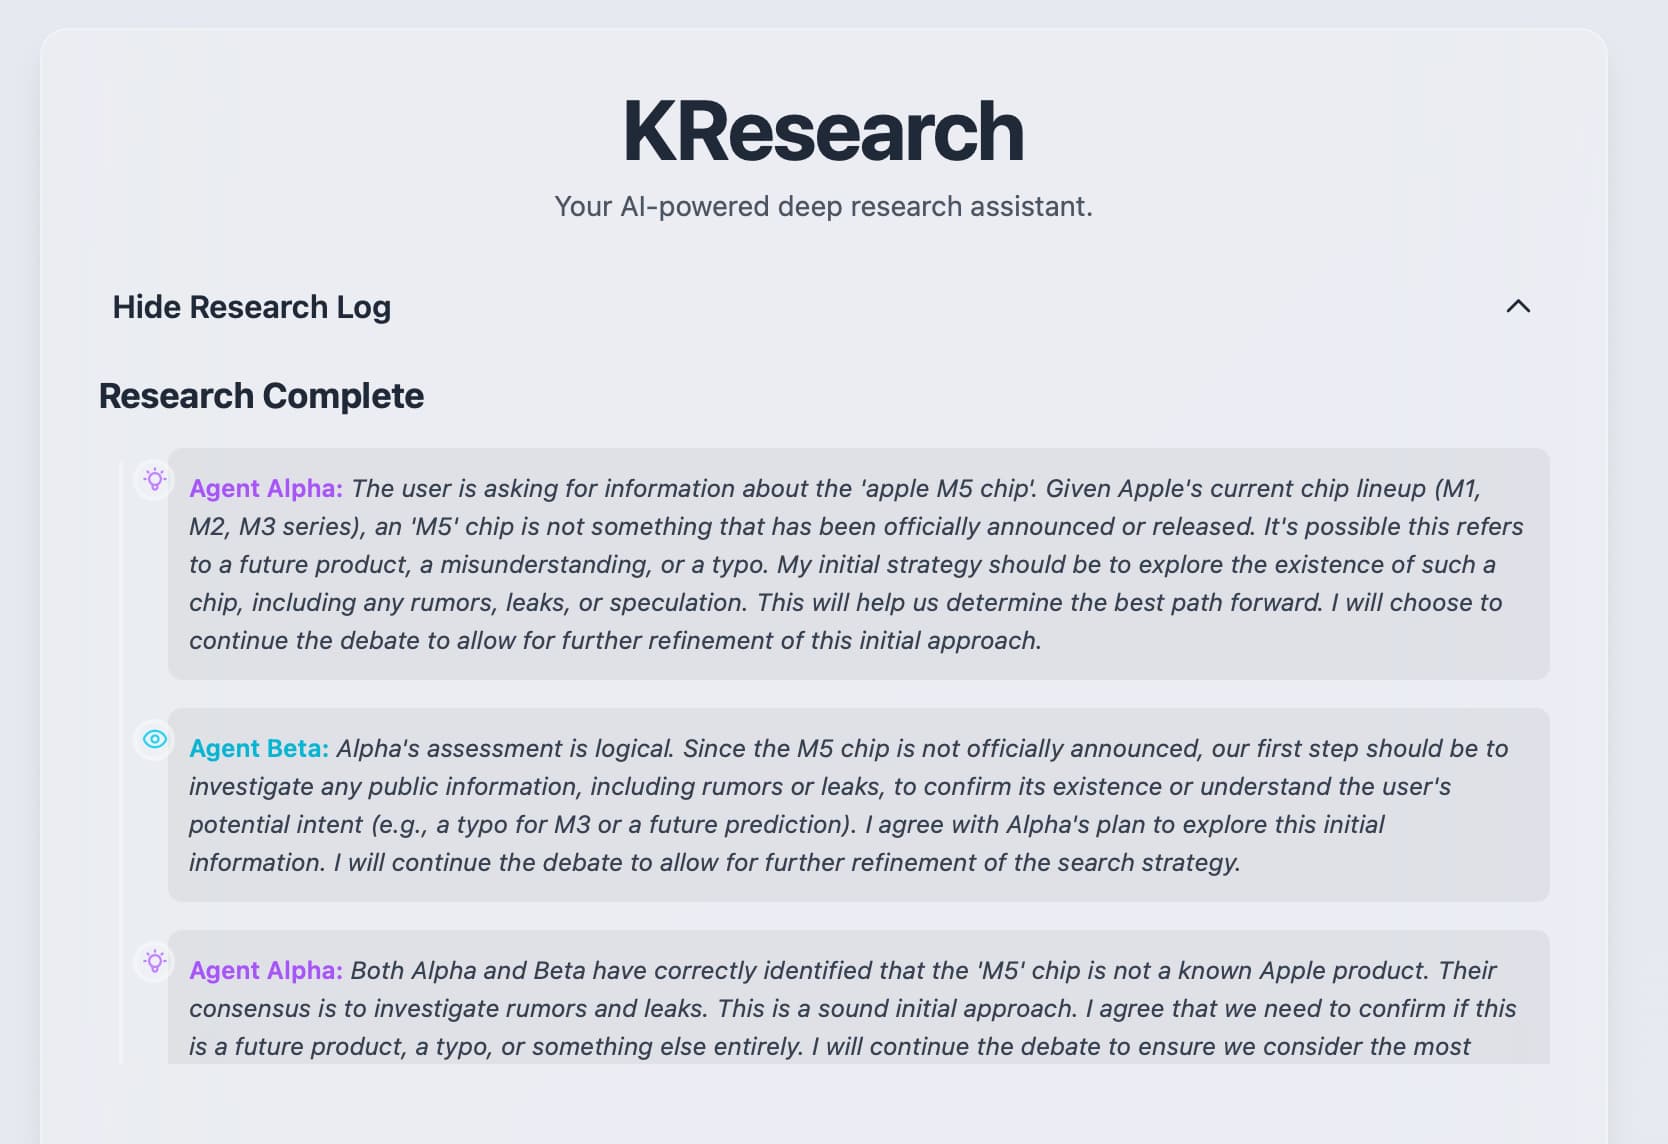Select the Agent Beta response message
1668x1144 pixels.
(859, 805)
